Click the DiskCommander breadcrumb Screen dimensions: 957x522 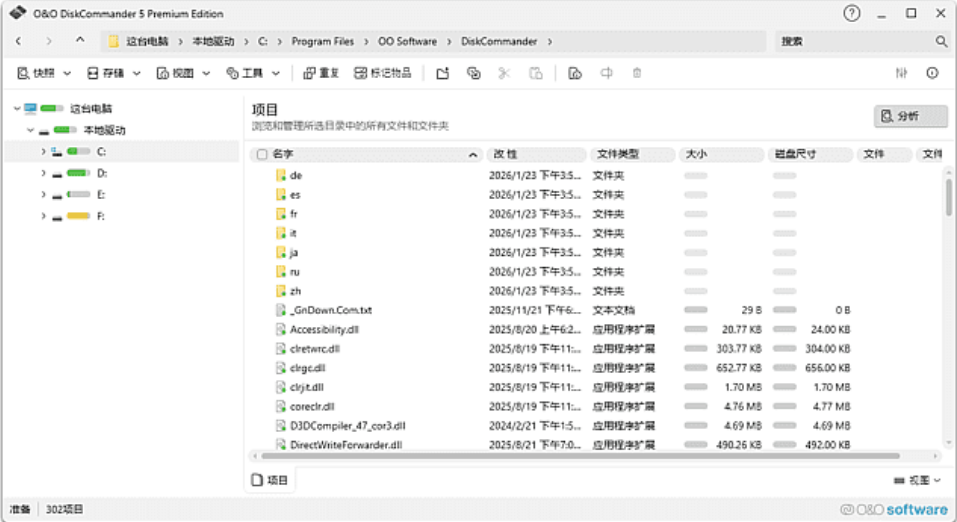coord(499,42)
